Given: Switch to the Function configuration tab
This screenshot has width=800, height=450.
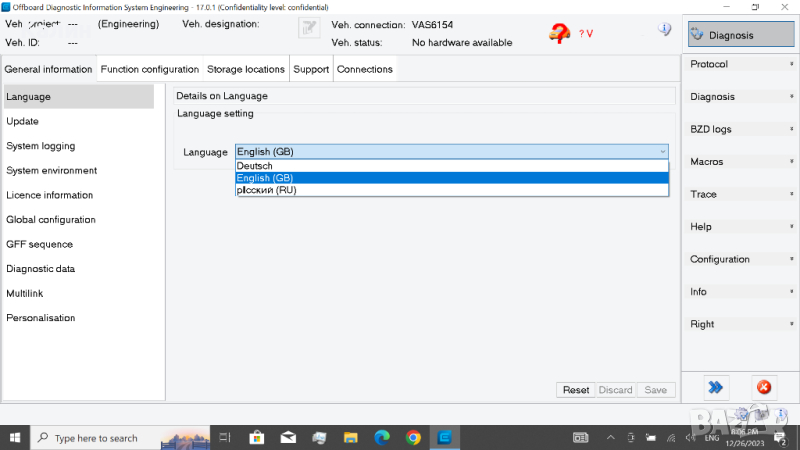Looking at the screenshot, I should (x=149, y=70).
